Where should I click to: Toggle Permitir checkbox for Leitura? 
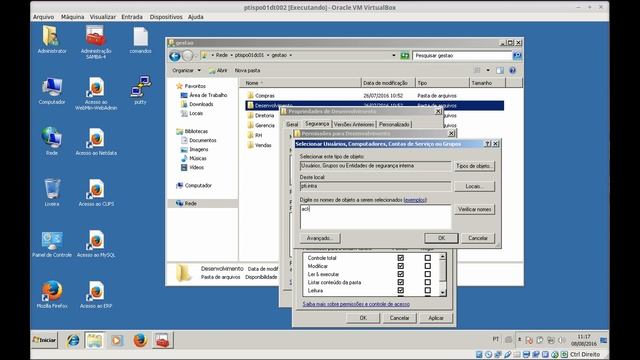coord(400,291)
